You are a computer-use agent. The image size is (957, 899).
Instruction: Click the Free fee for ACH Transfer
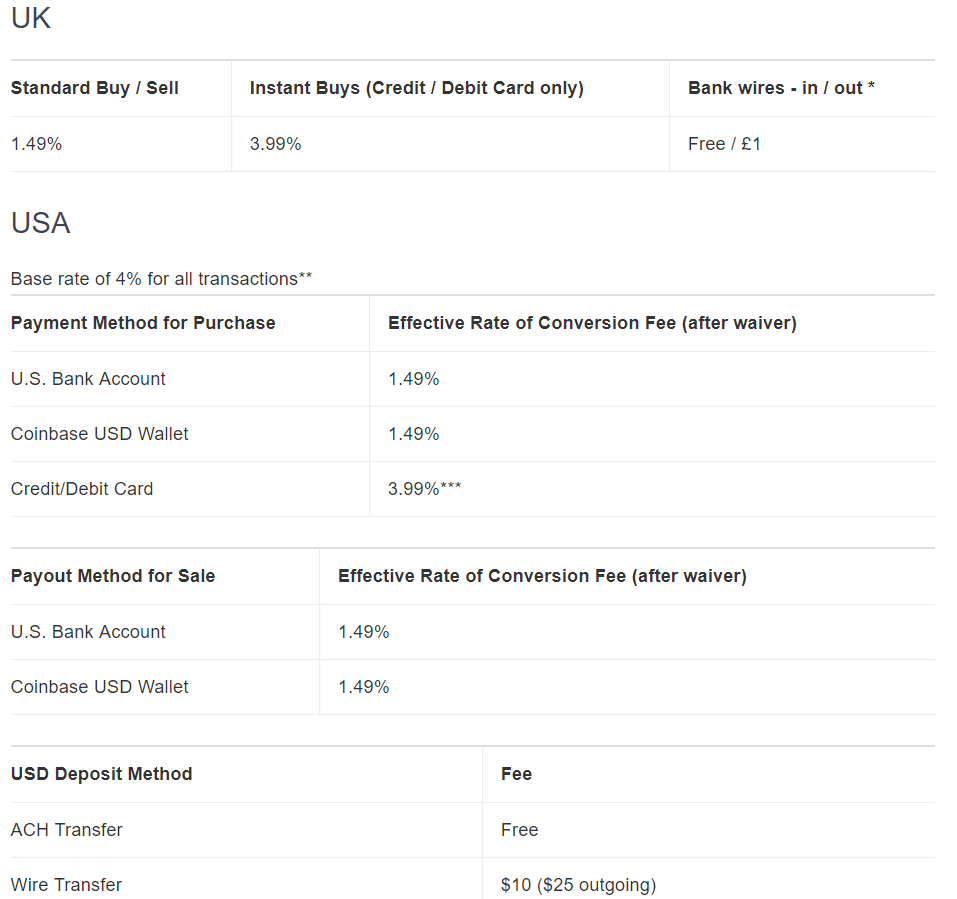point(519,830)
